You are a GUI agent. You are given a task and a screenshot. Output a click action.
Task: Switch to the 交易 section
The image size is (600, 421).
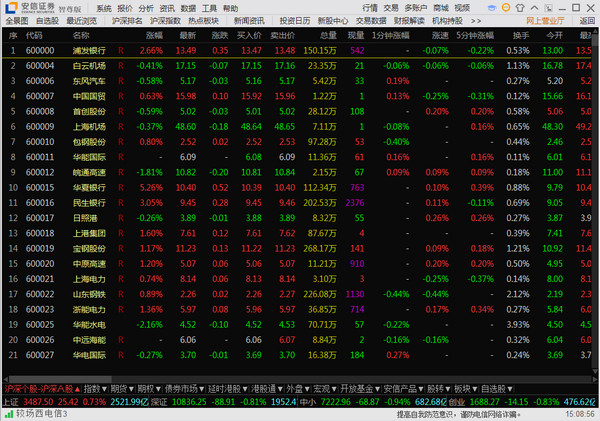[391, 8]
